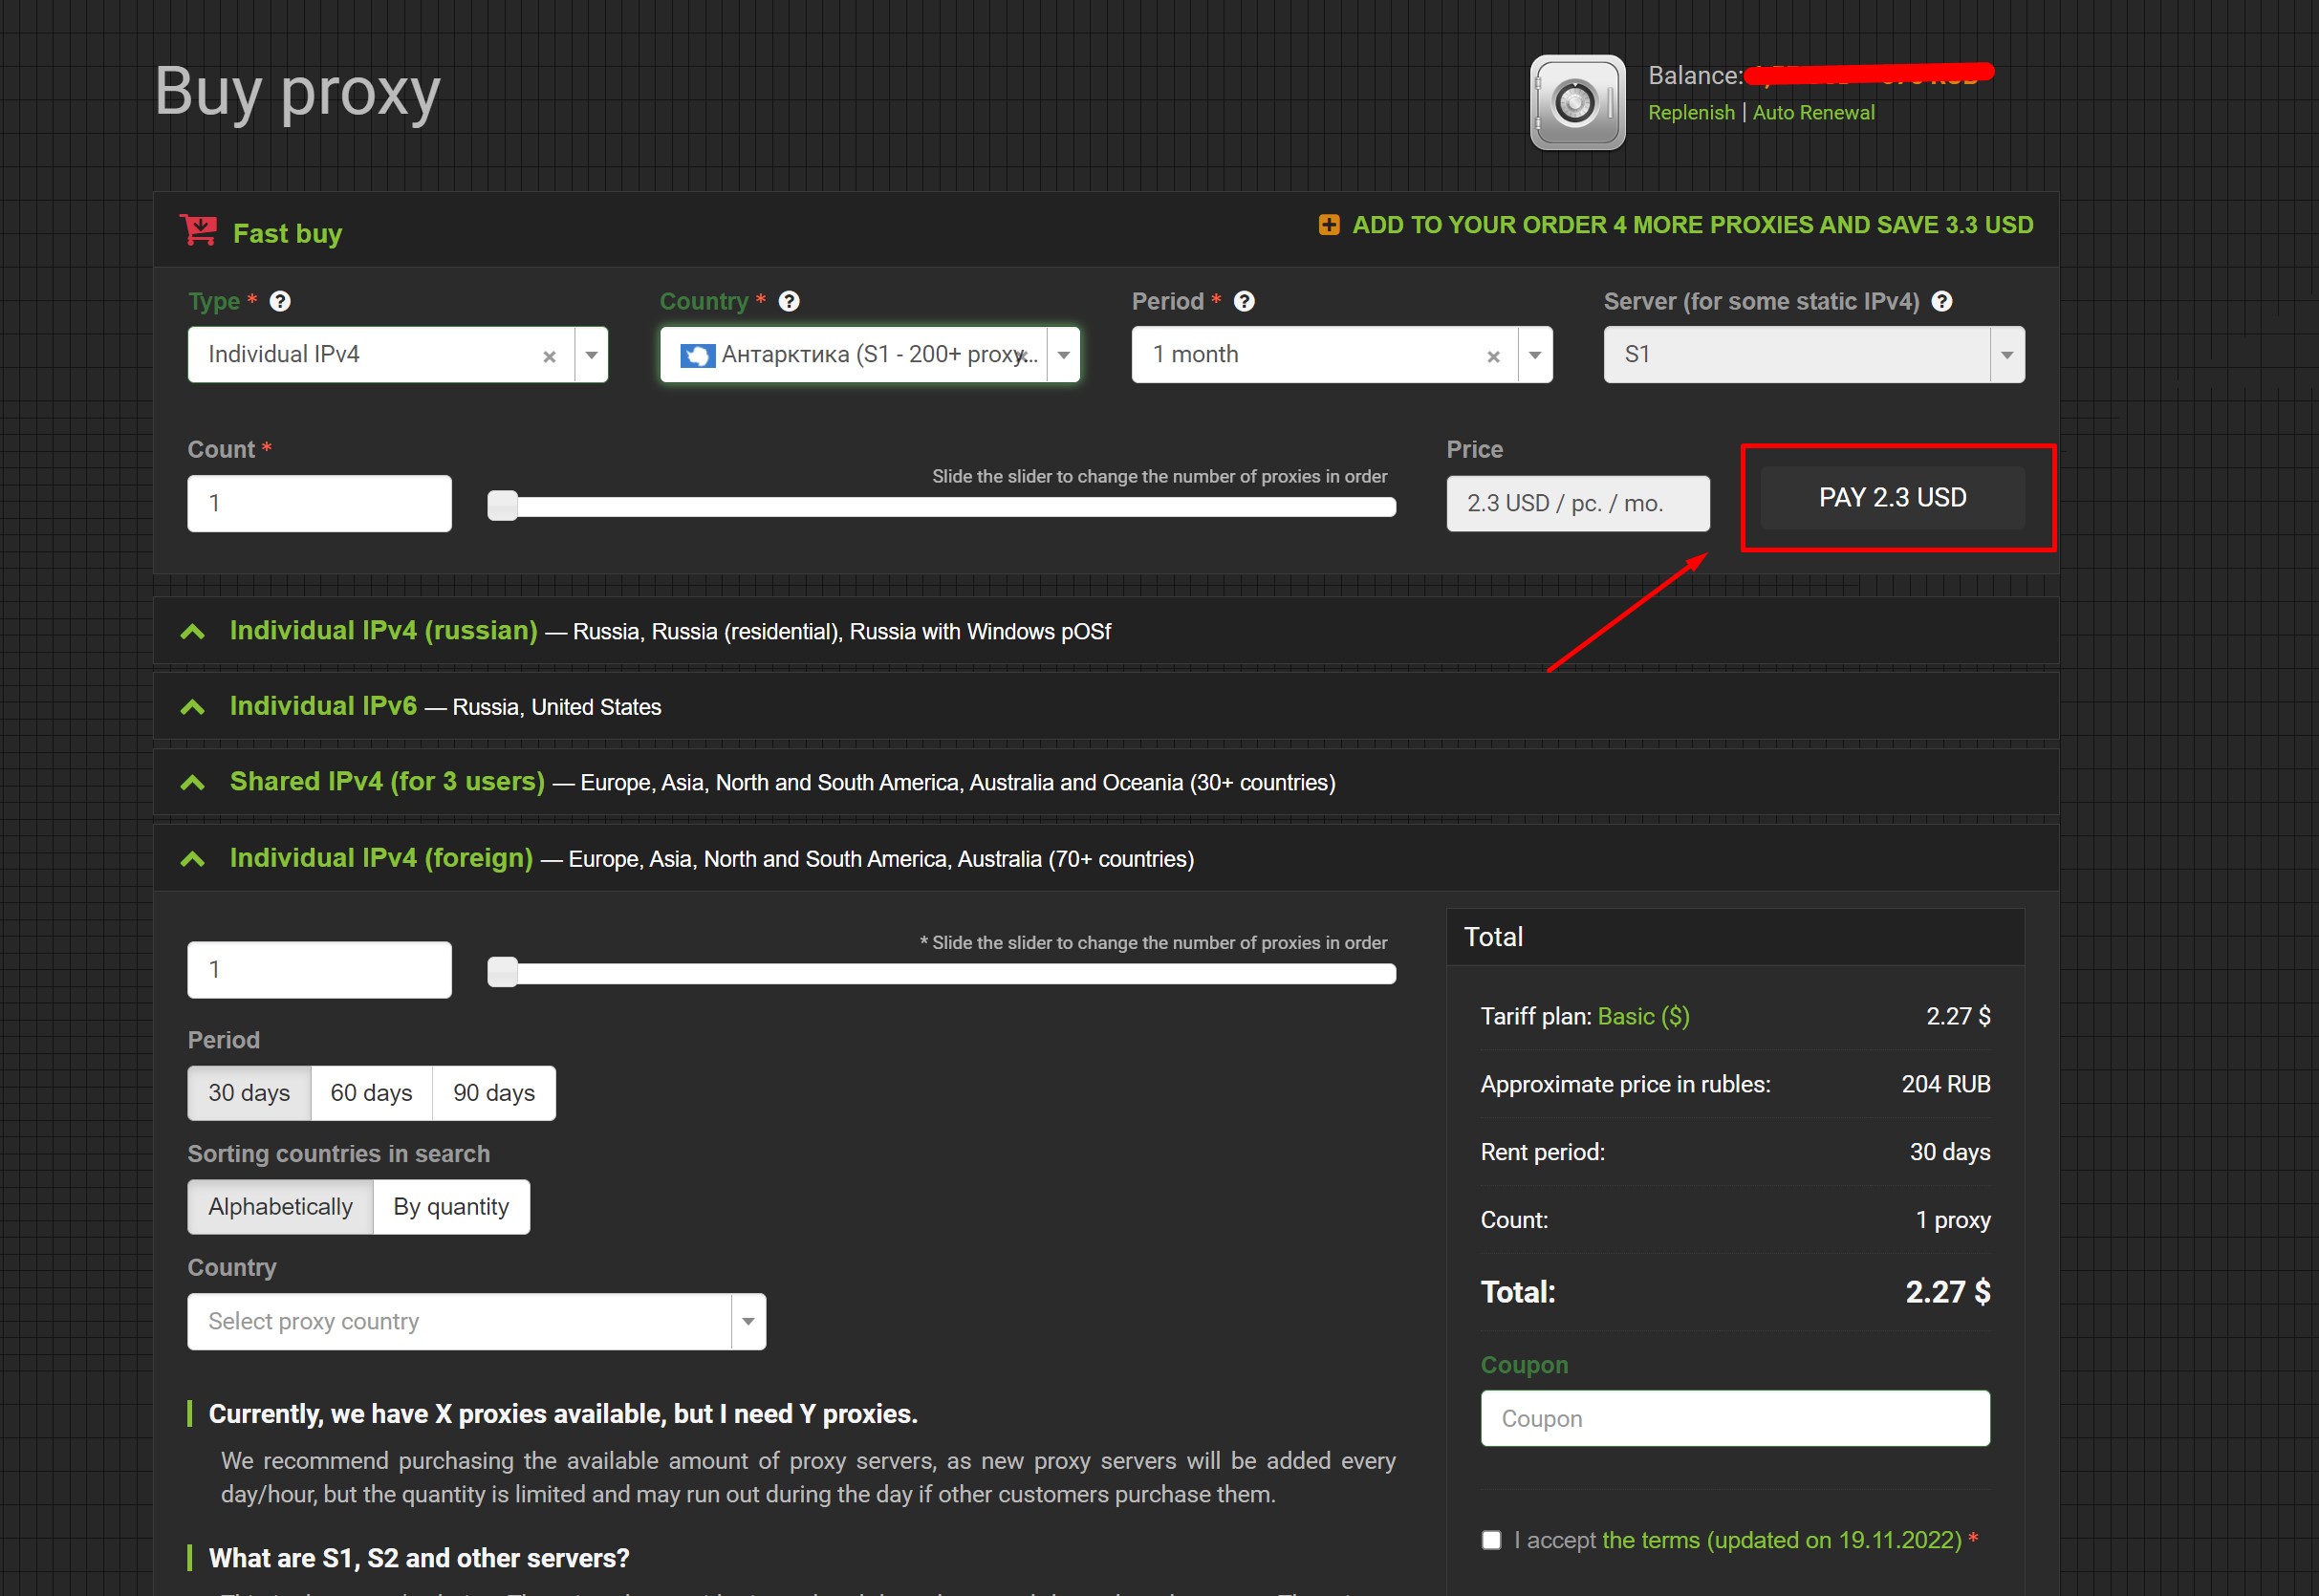Select the 90 days period option
This screenshot has height=1596, width=2319.
pyautogui.click(x=494, y=1093)
